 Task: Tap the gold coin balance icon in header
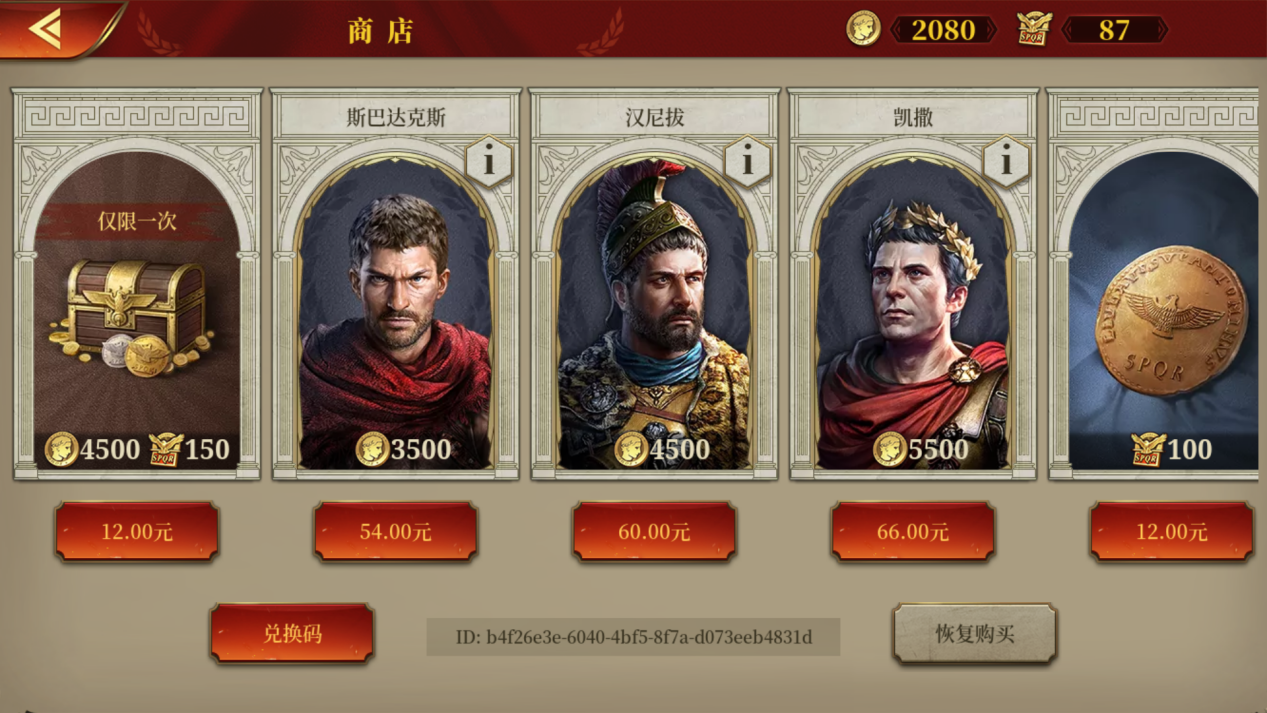(x=864, y=29)
